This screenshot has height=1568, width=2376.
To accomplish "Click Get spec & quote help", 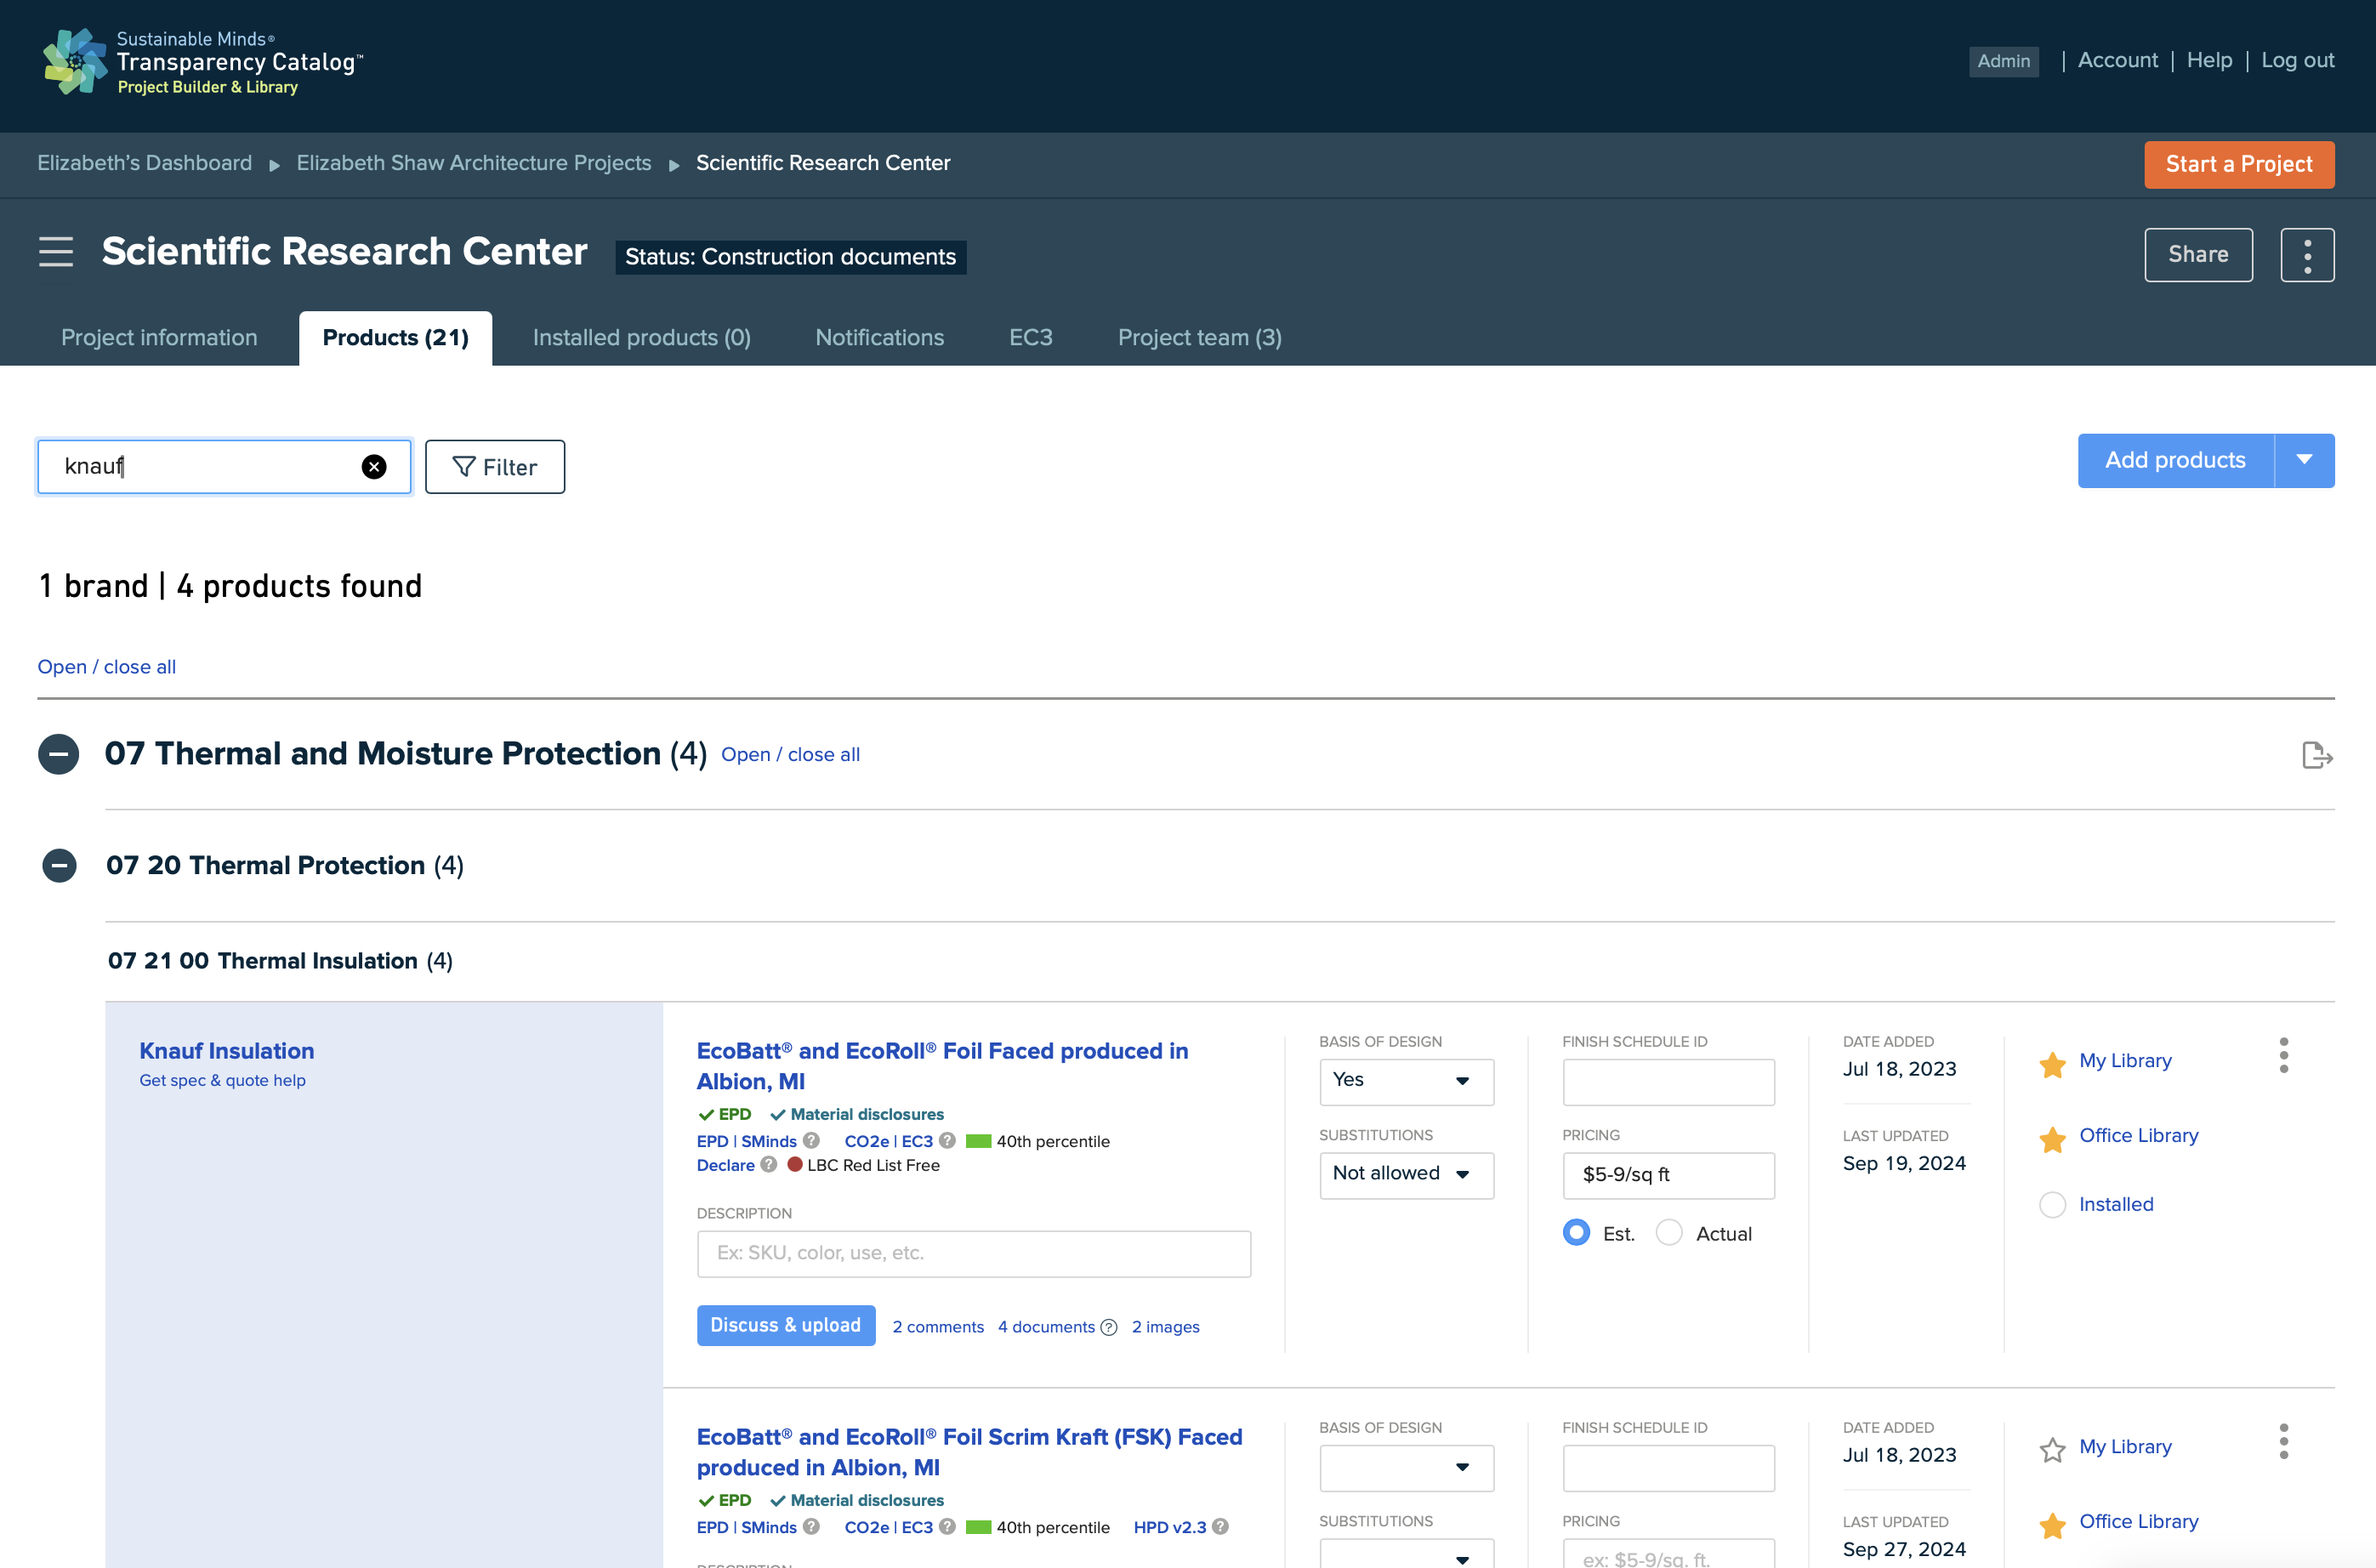I will pos(223,1080).
